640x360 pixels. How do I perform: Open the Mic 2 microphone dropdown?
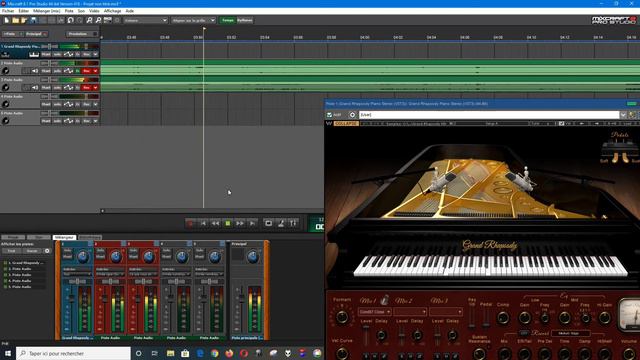(410, 312)
